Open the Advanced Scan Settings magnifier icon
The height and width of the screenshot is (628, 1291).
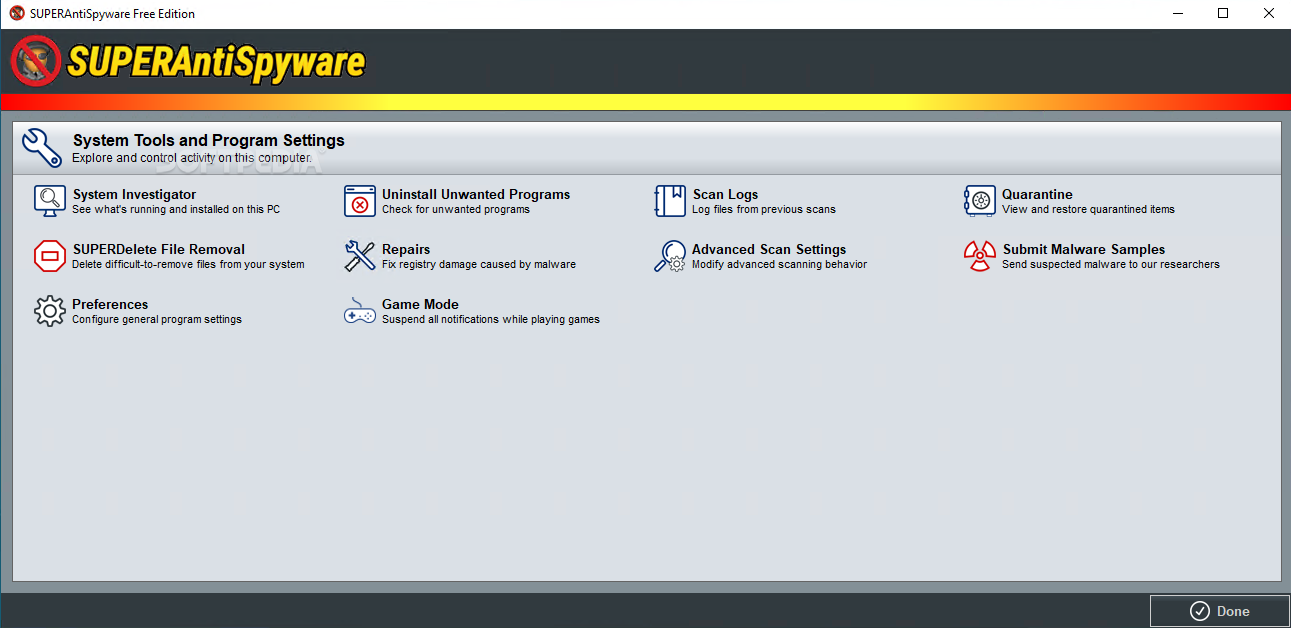coord(670,256)
